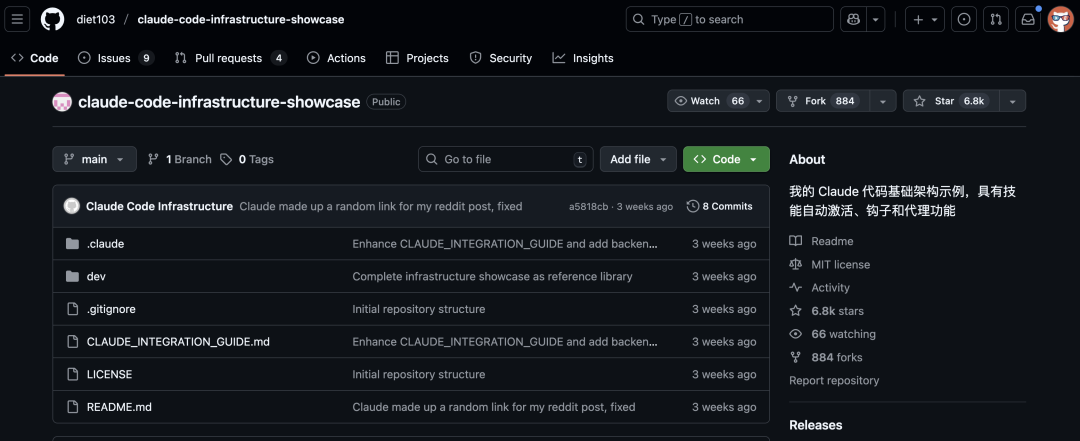The height and width of the screenshot is (441, 1080).
Task: Switch to the Issues tab
Action: coord(115,58)
